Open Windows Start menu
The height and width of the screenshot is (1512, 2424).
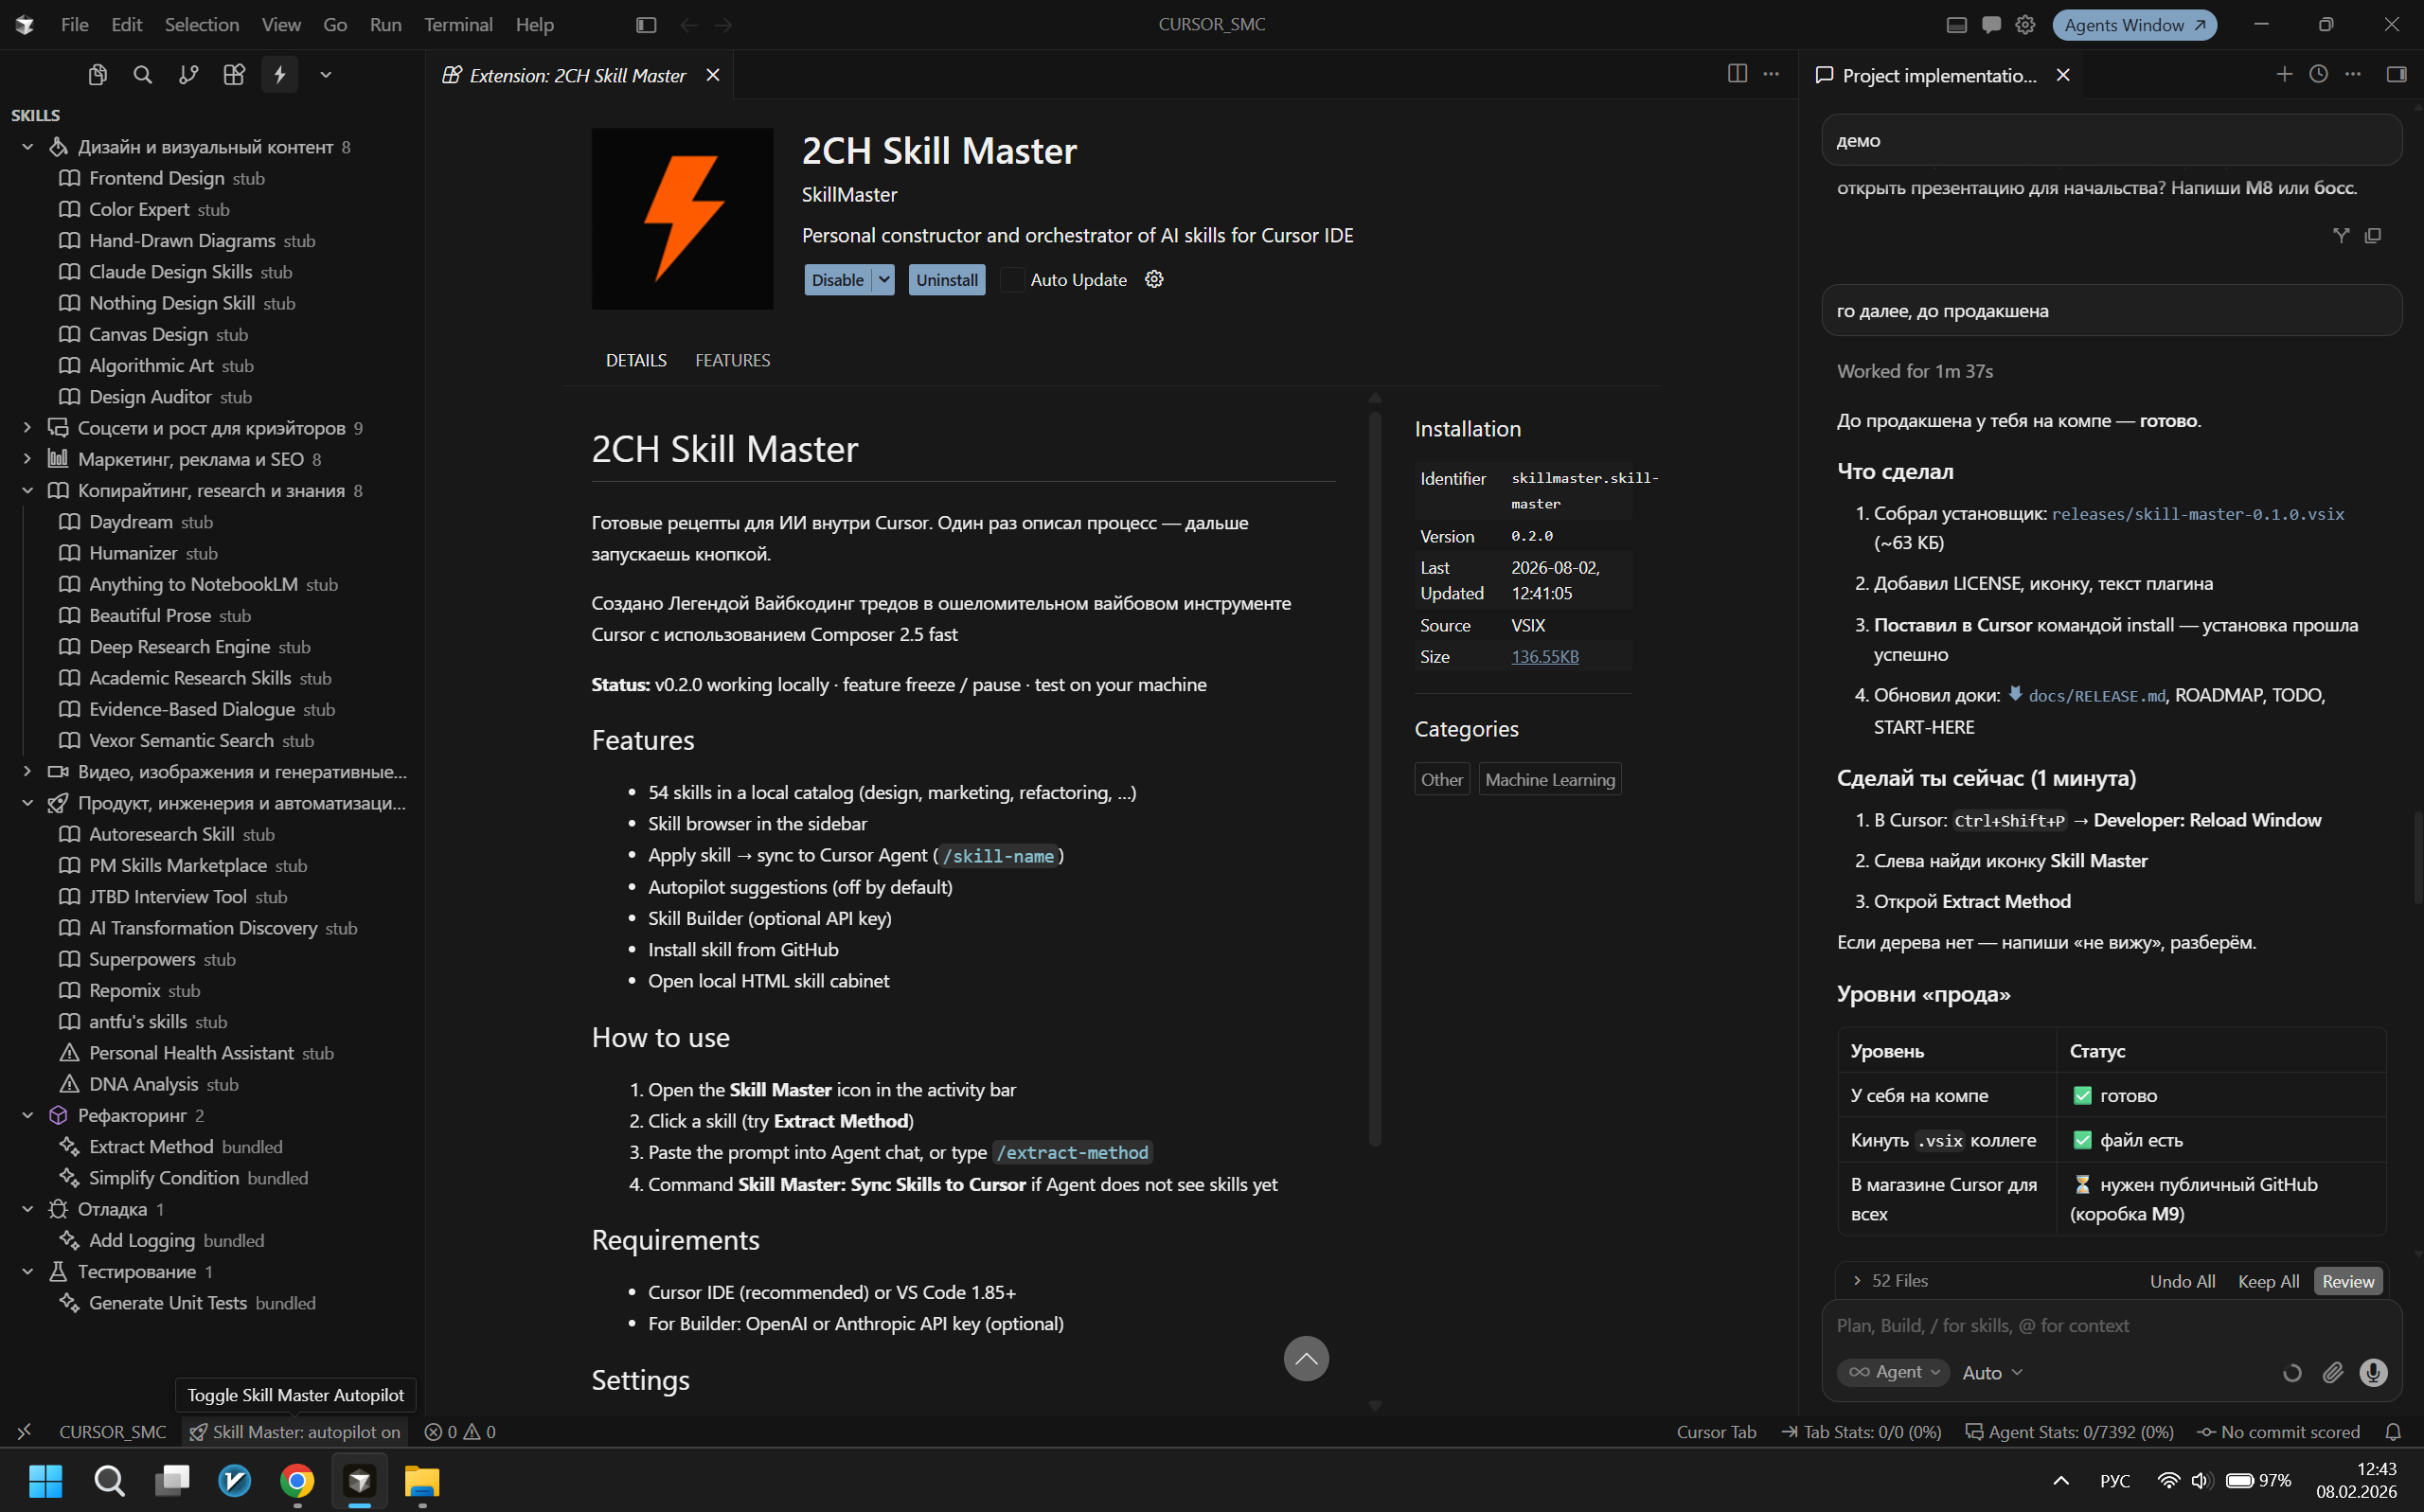(46, 1480)
